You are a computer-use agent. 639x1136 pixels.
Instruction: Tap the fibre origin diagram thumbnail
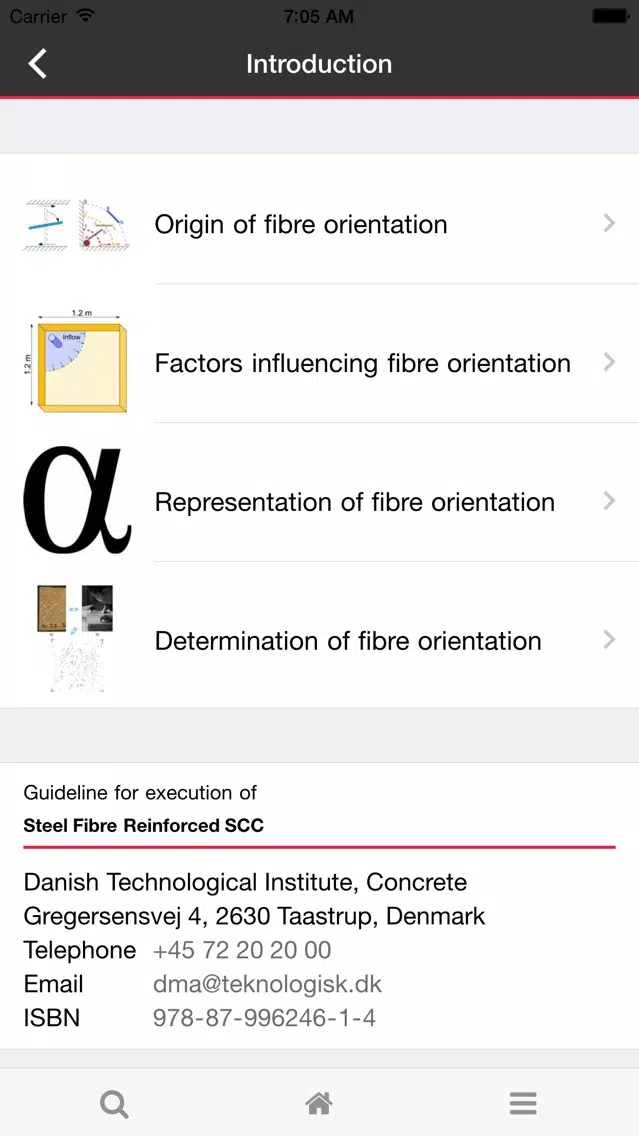coord(78,223)
